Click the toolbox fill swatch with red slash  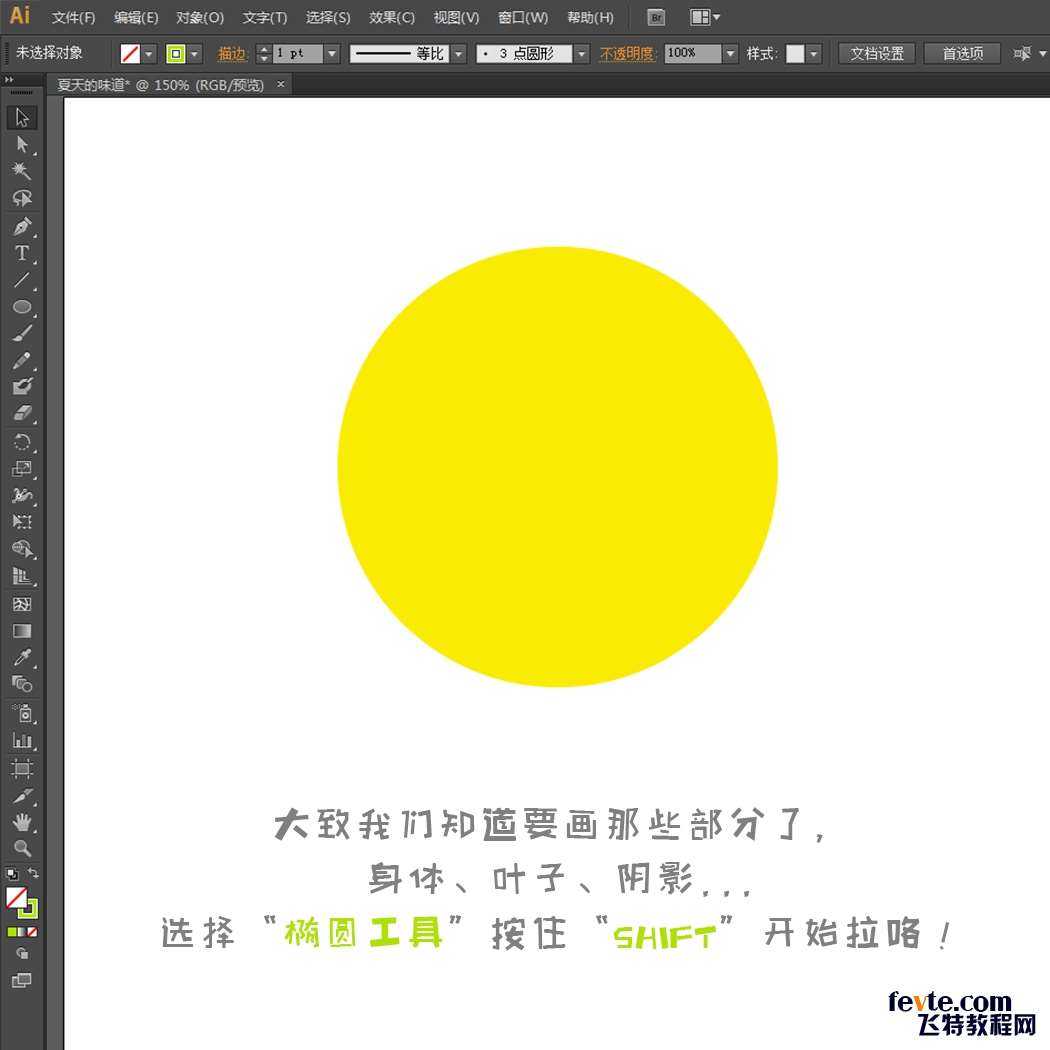click(x=16, y=897)
